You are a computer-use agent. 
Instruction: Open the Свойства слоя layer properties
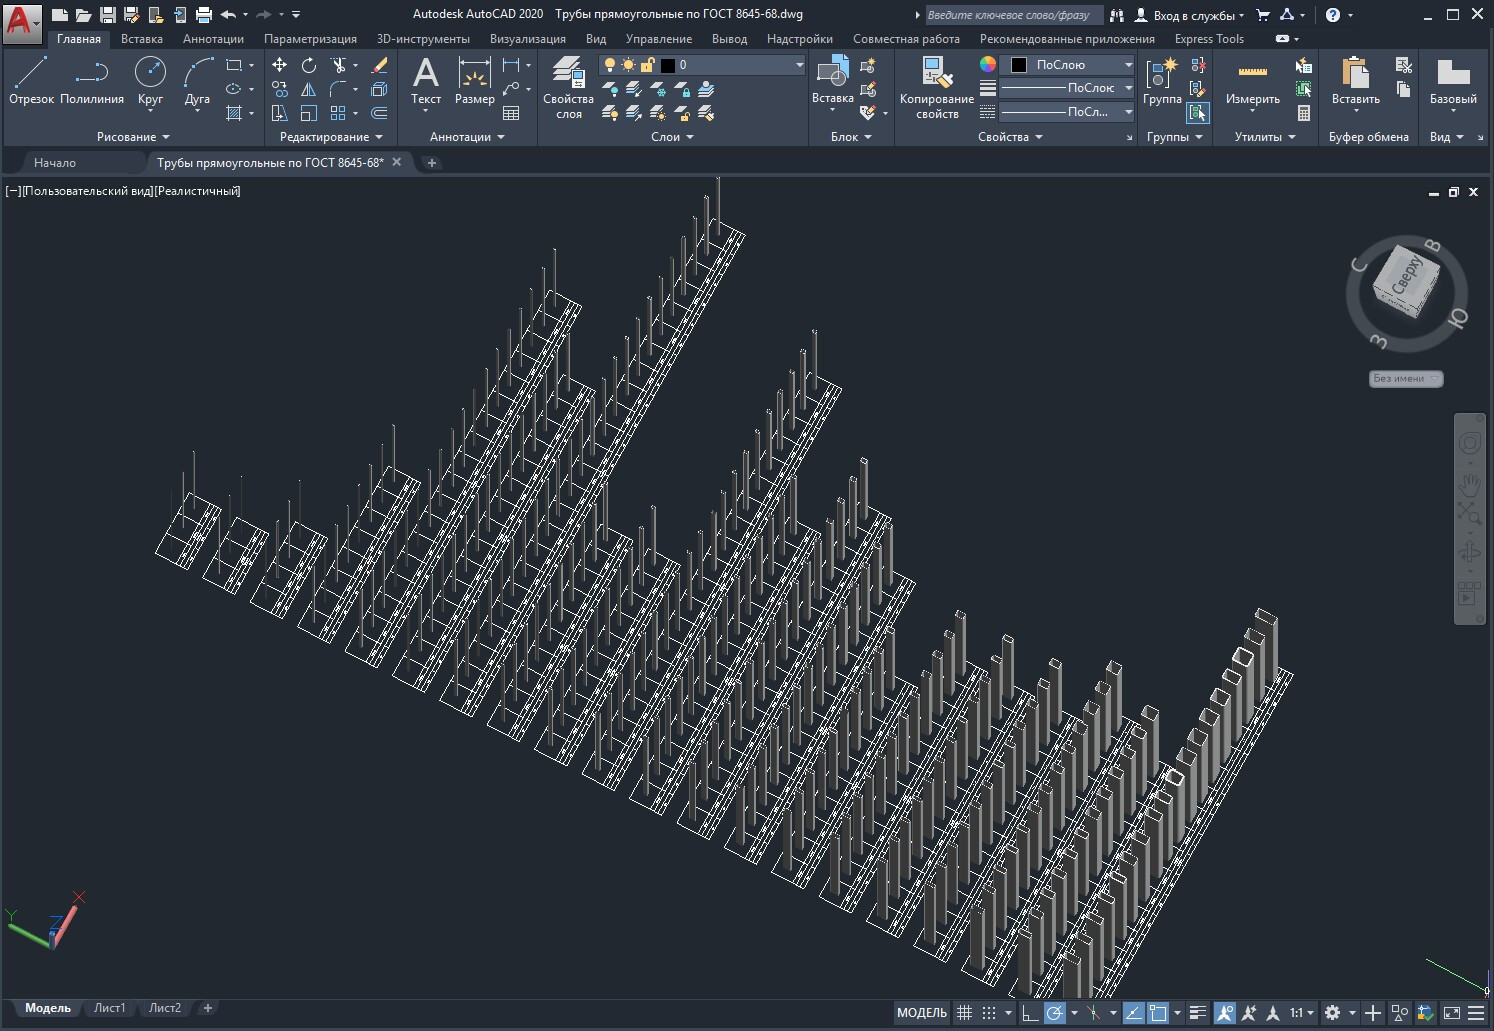568,88
